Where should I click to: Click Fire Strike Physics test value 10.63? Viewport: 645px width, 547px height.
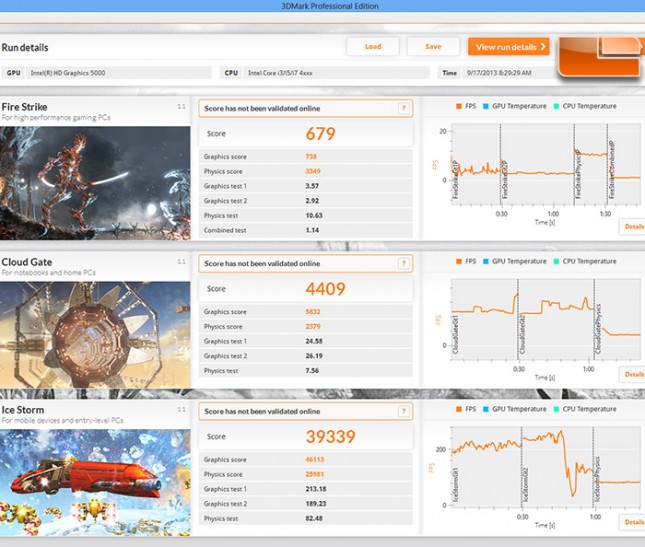tap(314, 216)
